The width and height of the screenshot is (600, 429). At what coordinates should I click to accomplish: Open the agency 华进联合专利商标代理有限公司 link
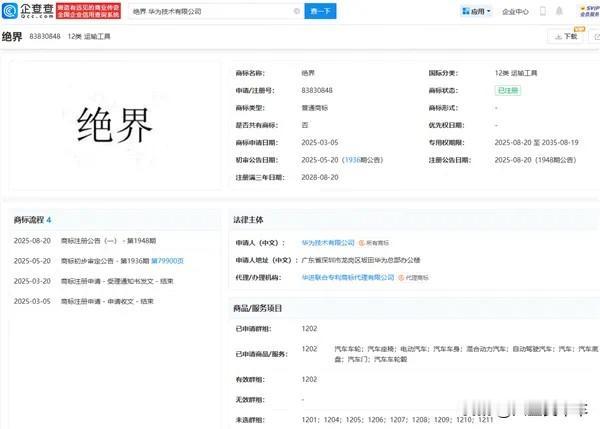tap(348, 277)
